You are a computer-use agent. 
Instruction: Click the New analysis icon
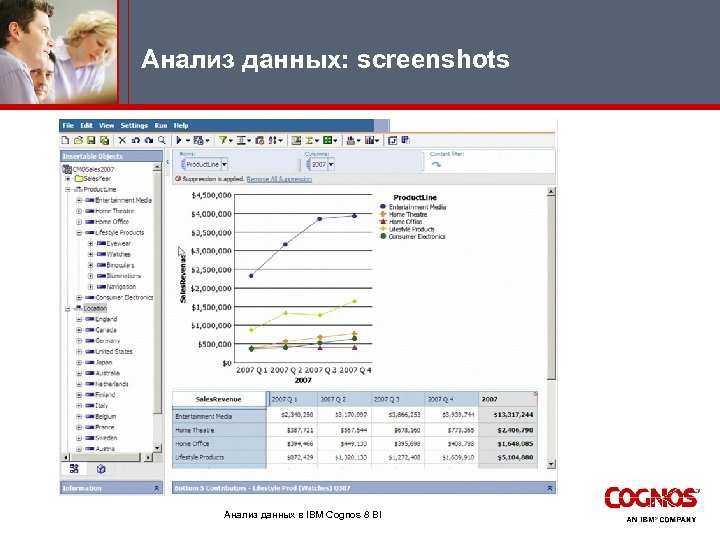65,140
